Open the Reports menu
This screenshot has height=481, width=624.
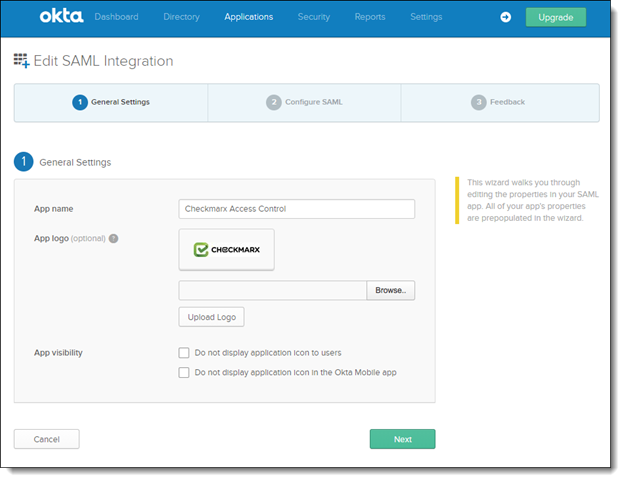point(370,17)
